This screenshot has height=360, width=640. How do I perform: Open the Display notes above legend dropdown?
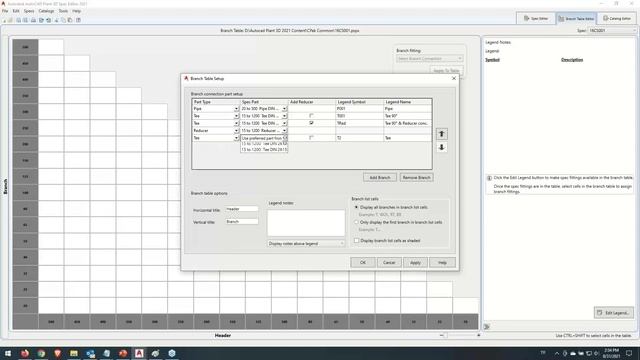point(306,243)
